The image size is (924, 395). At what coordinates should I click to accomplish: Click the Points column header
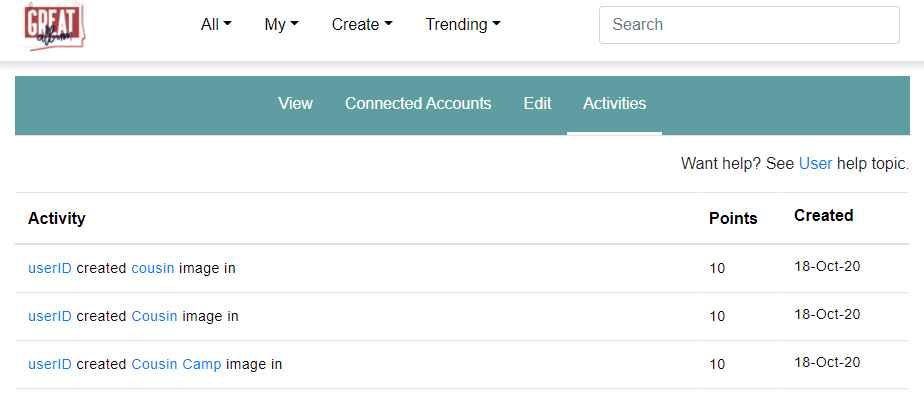tap(733, 218)
